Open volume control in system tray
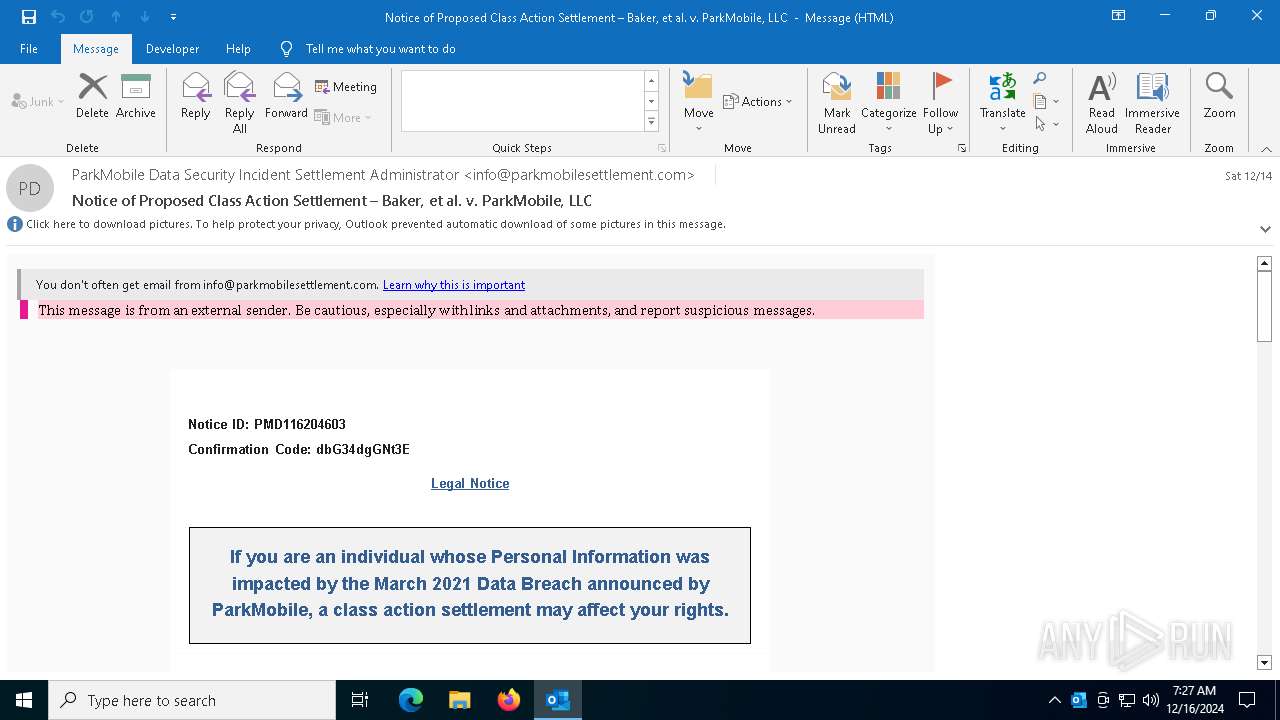This screenshot has width=1280, height=720. click(1151, 700)
